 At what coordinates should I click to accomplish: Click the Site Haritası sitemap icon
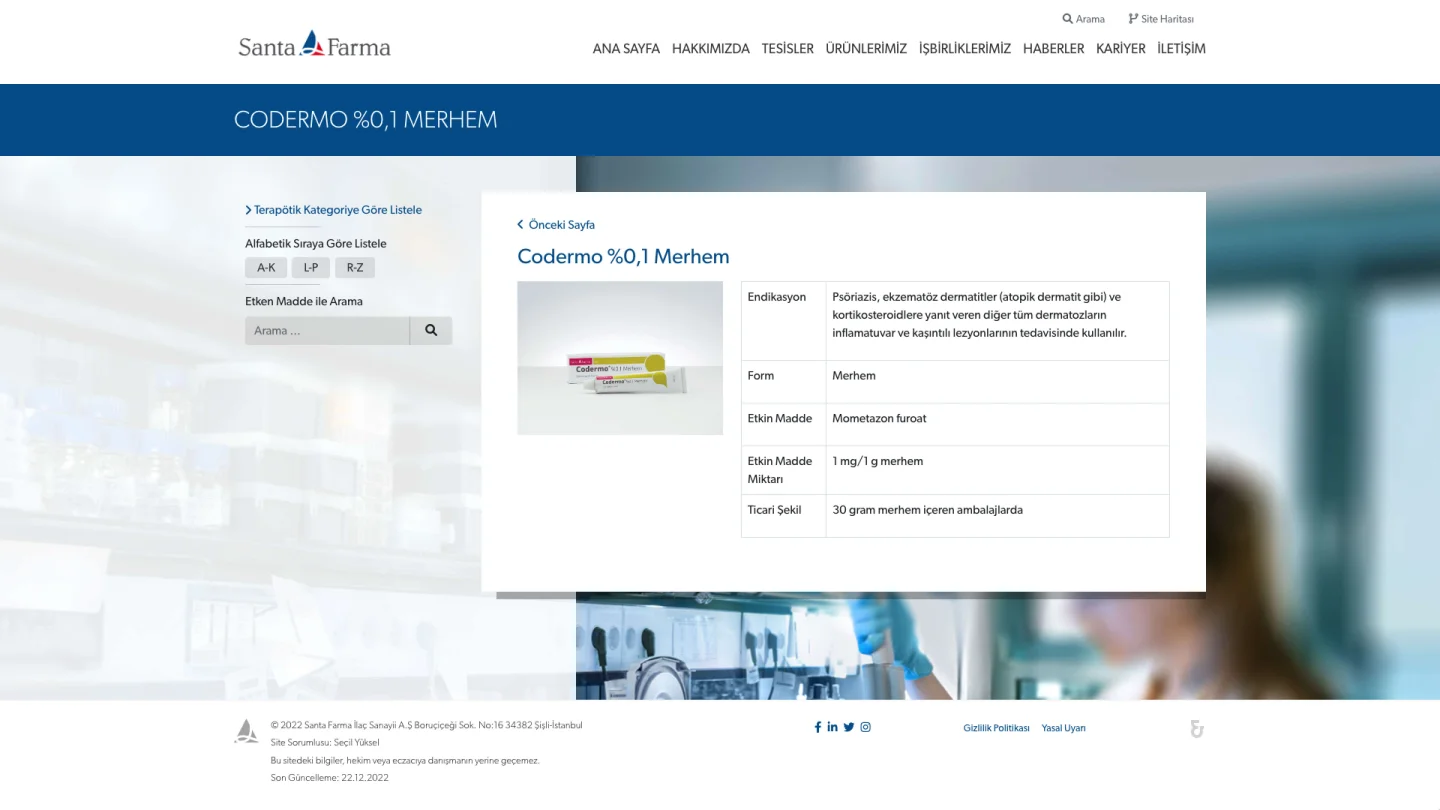(x=1133, y=19)
